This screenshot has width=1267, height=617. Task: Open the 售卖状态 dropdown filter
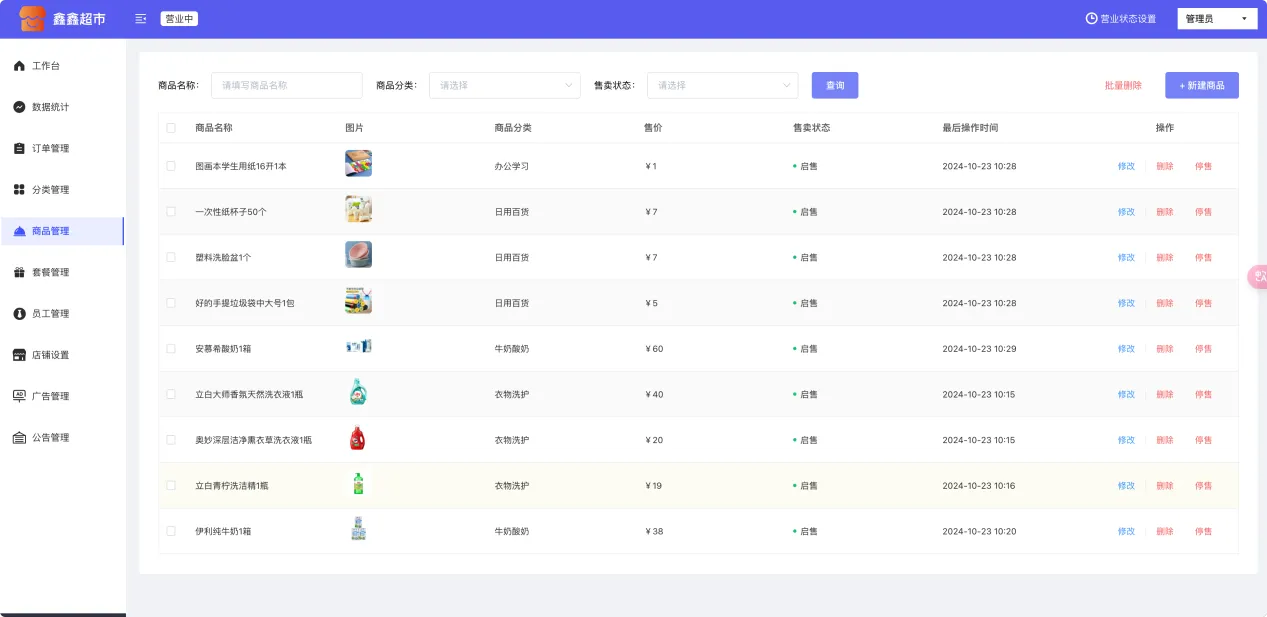pyautogui.click(x=722, y=86)
